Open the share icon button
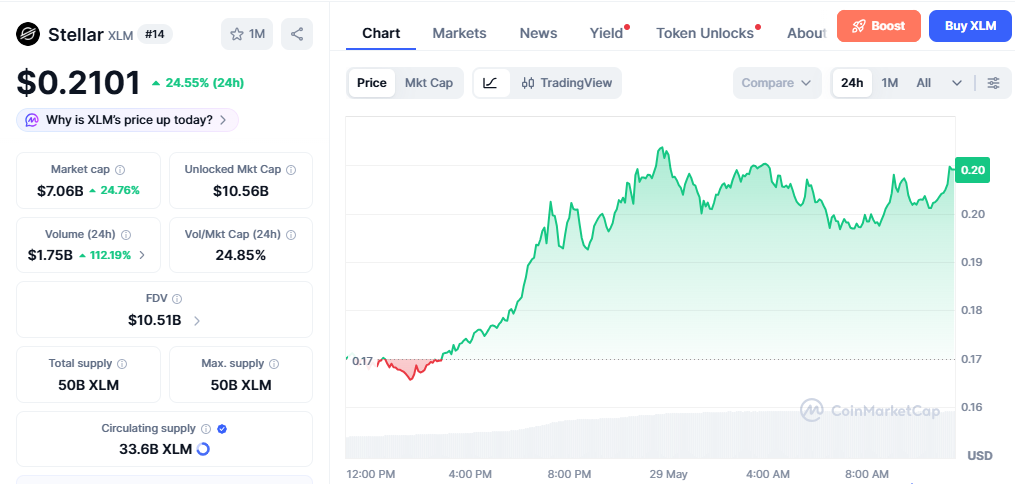 [x=297, y=34]
